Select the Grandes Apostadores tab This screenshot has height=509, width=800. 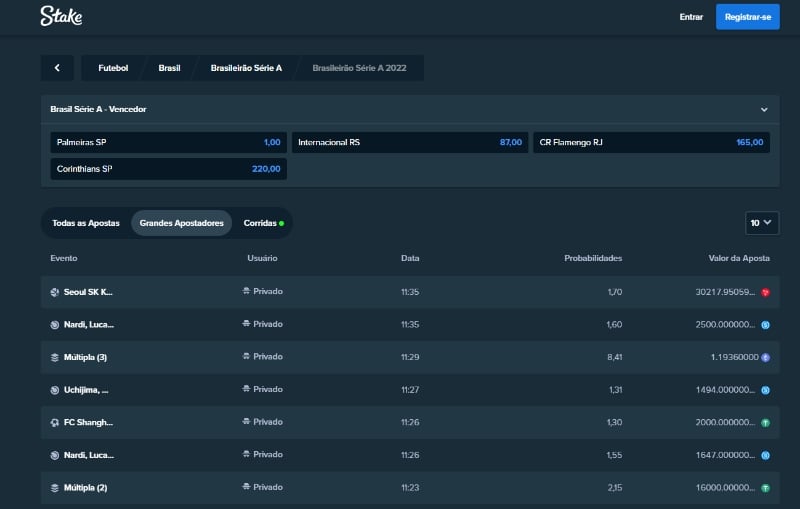coord(182,223)
